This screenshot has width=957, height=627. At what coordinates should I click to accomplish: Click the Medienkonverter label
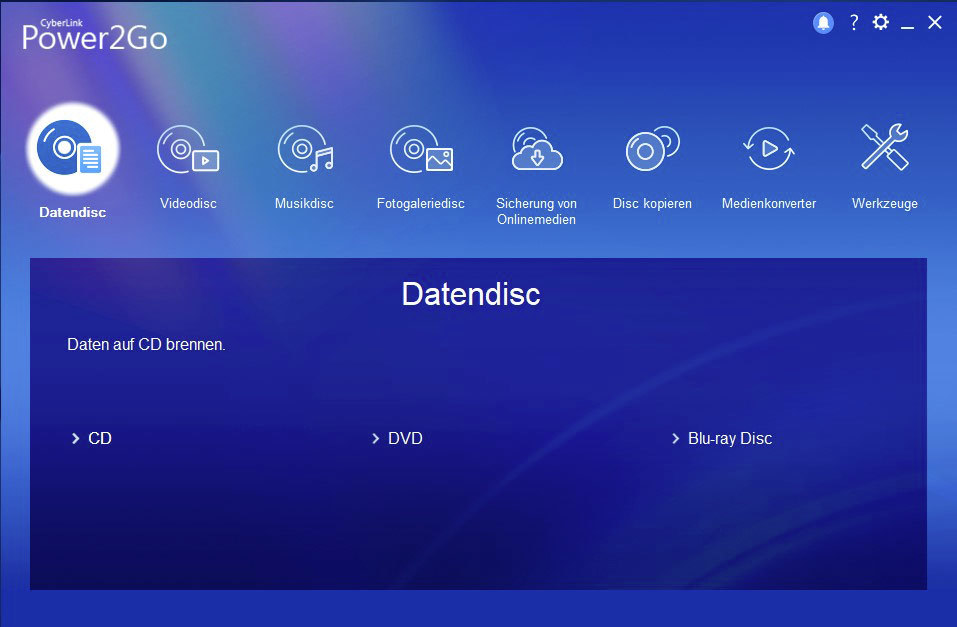(769, 203)
